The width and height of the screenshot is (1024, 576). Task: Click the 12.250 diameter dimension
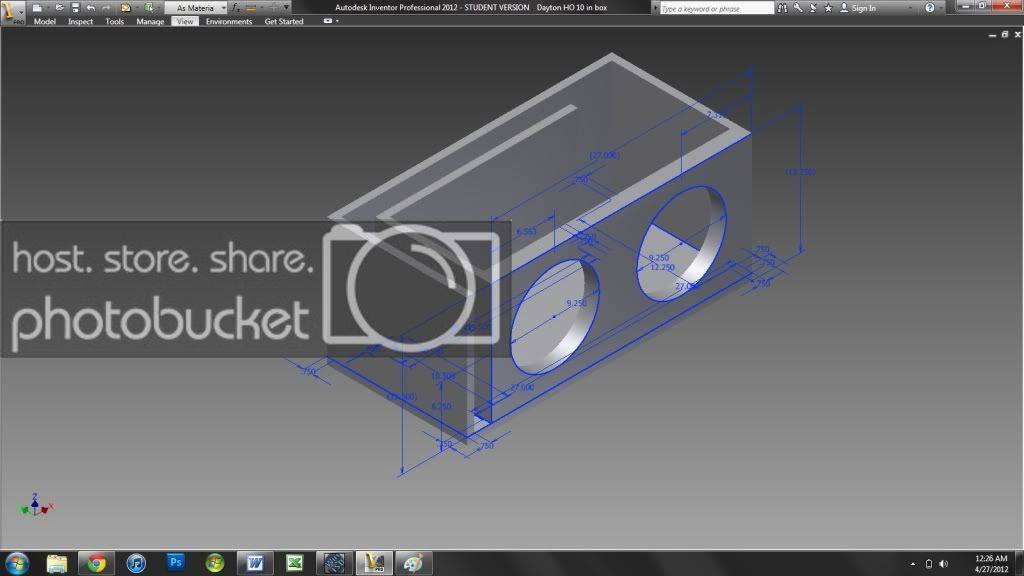coord(662,267)
